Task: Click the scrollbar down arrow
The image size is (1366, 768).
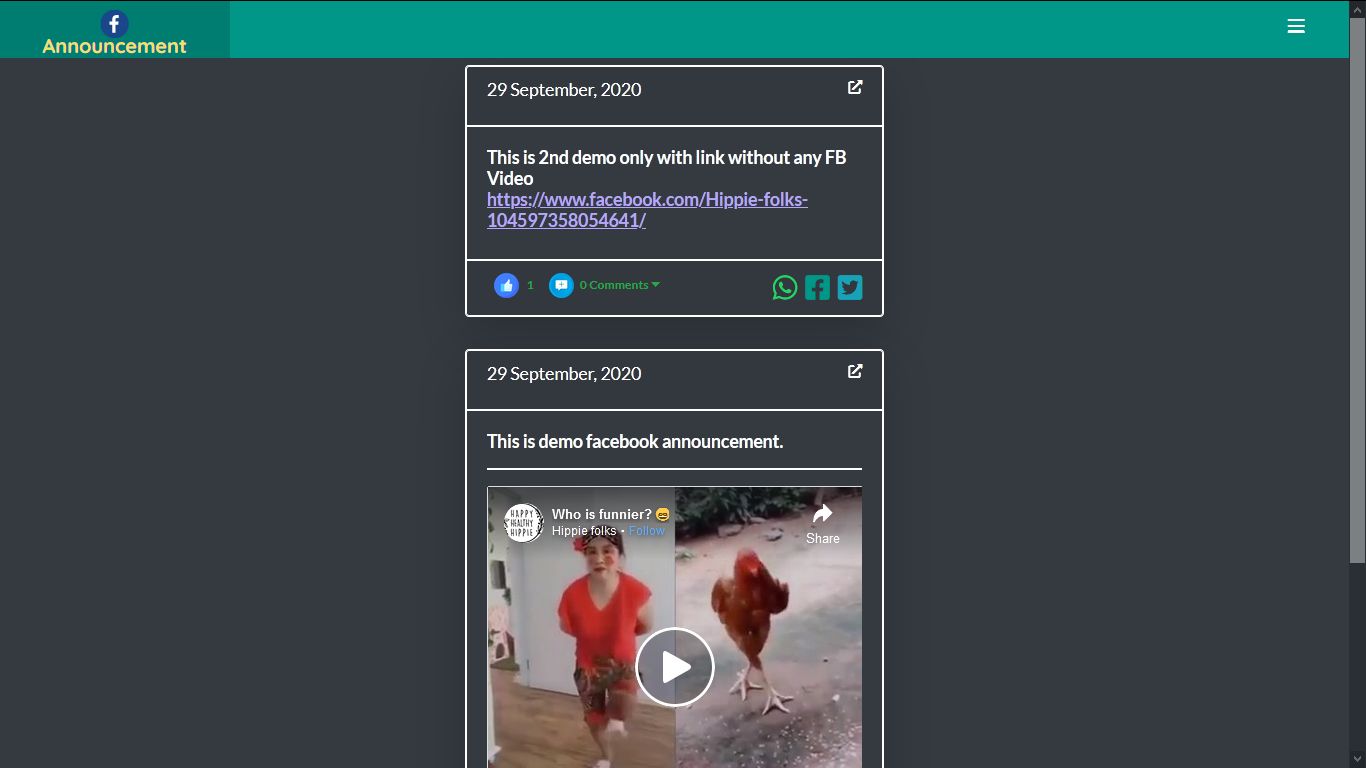Action: point(1359,759)
